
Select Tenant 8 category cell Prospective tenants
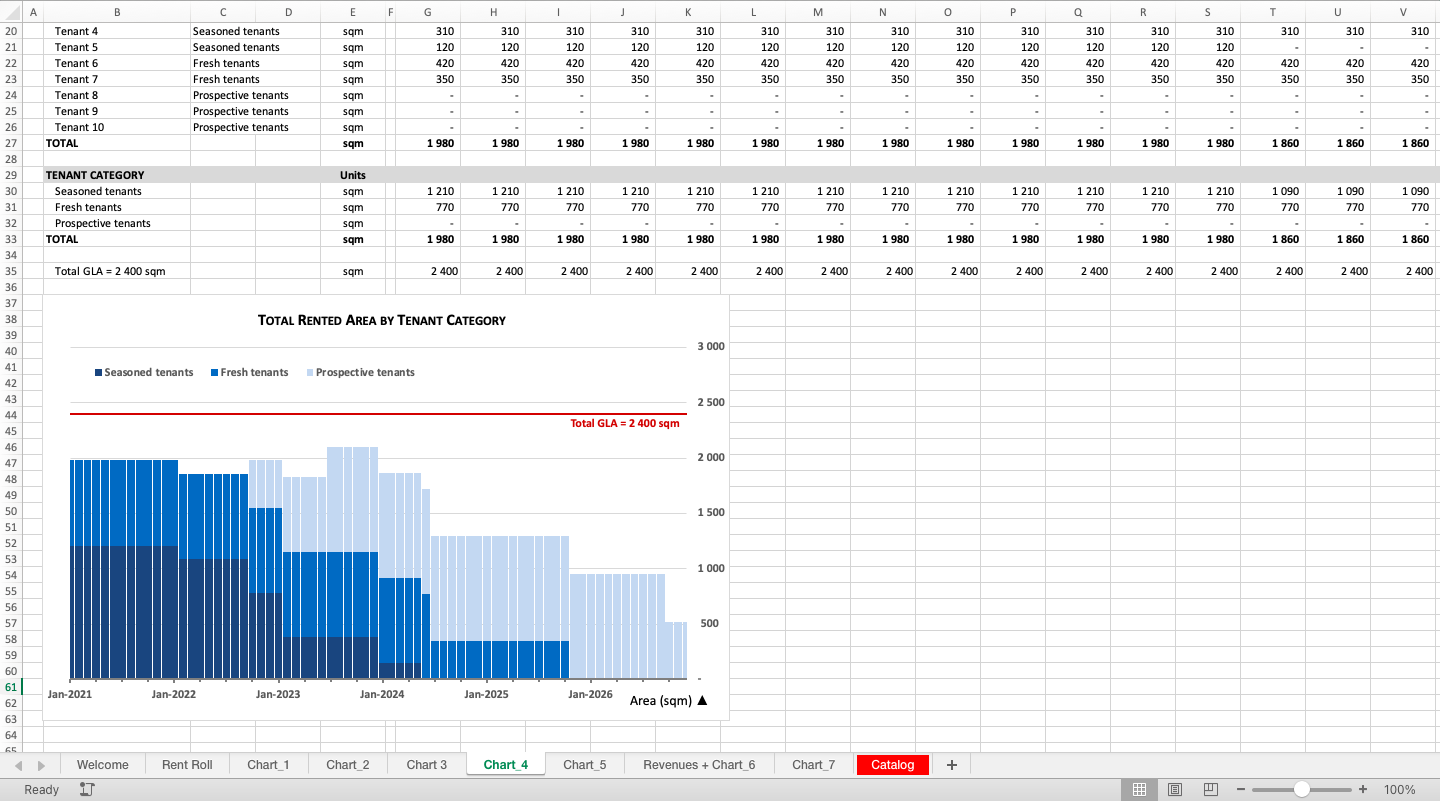click(x=241, y=95)
